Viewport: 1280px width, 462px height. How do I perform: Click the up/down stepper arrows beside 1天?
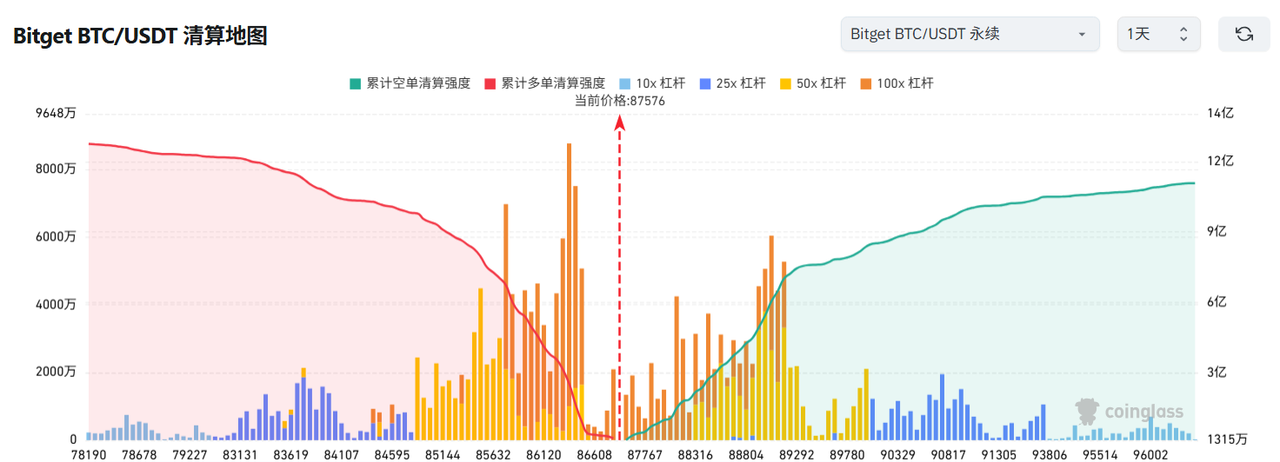tap(1183, 34)
